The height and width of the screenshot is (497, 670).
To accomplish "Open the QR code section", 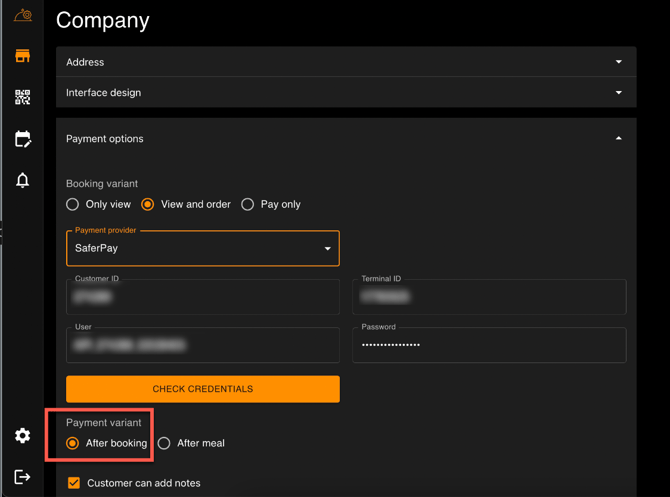I will point(22,97).
